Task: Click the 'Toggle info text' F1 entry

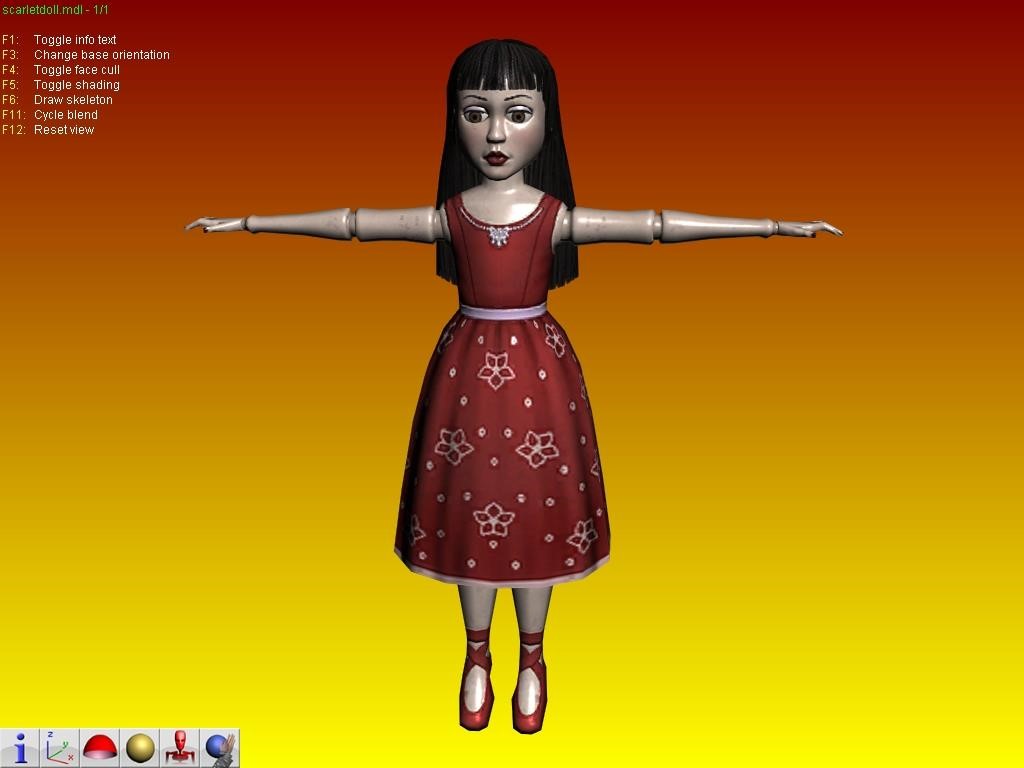Action: click(x=75, y=40)
